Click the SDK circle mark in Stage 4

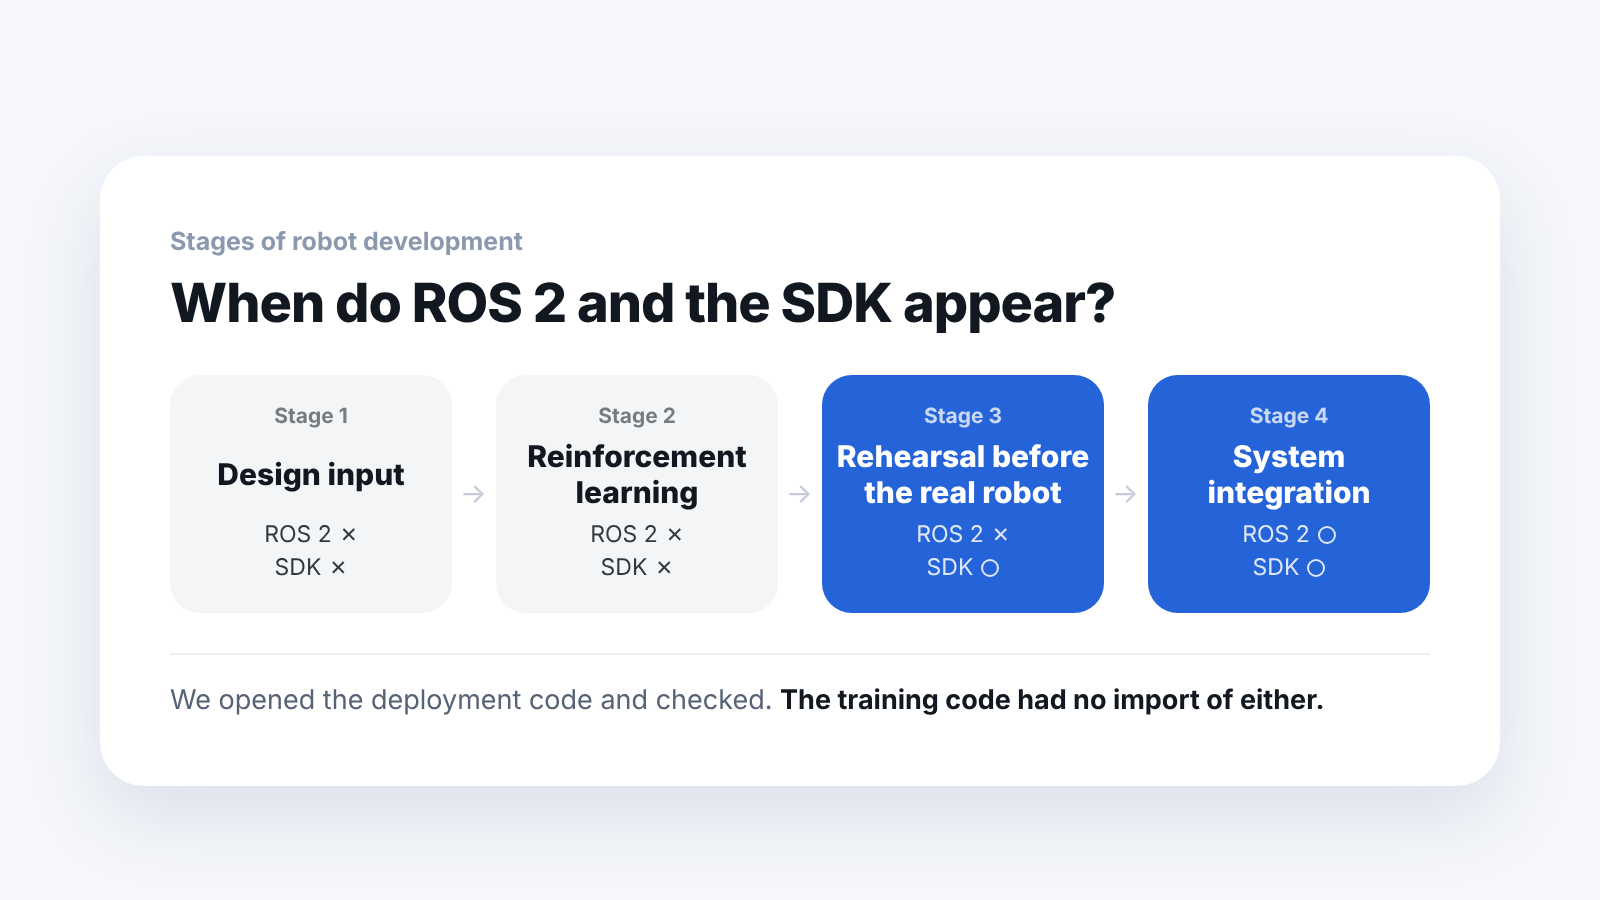point(1316,568)
